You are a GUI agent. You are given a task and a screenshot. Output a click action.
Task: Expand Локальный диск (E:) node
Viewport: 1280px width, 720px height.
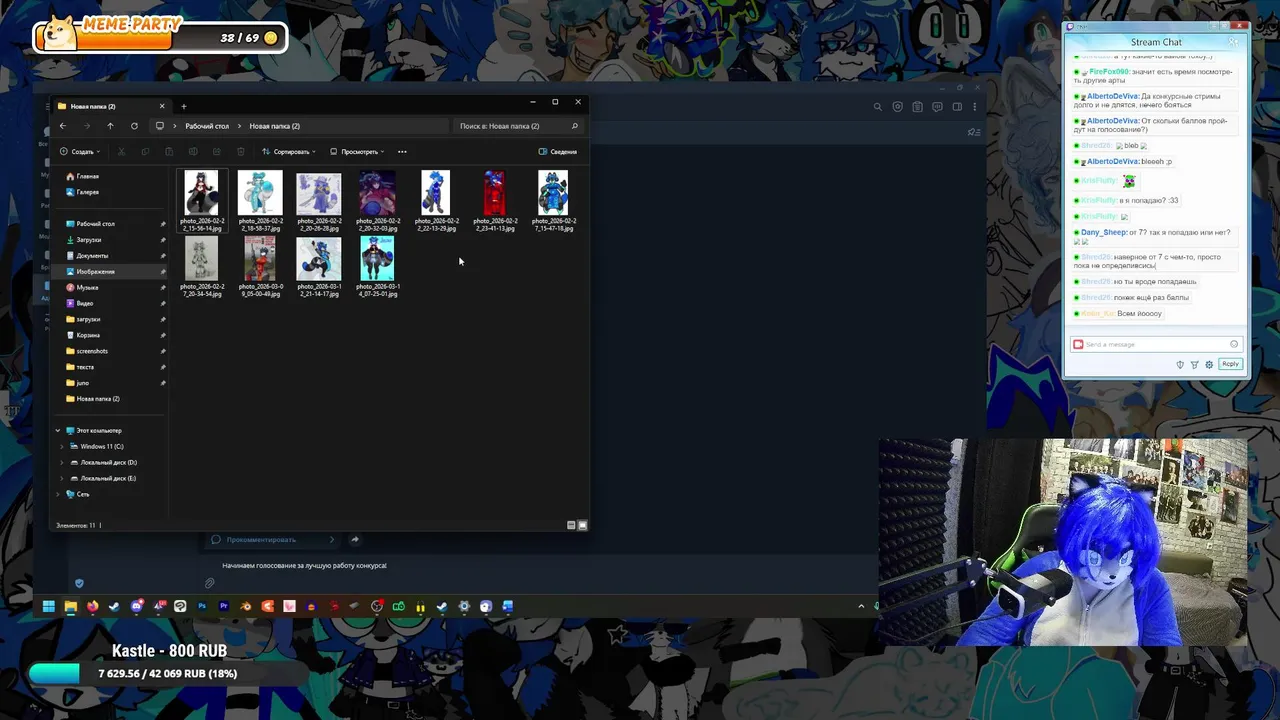pyautogui.click(x=62, y=478)
